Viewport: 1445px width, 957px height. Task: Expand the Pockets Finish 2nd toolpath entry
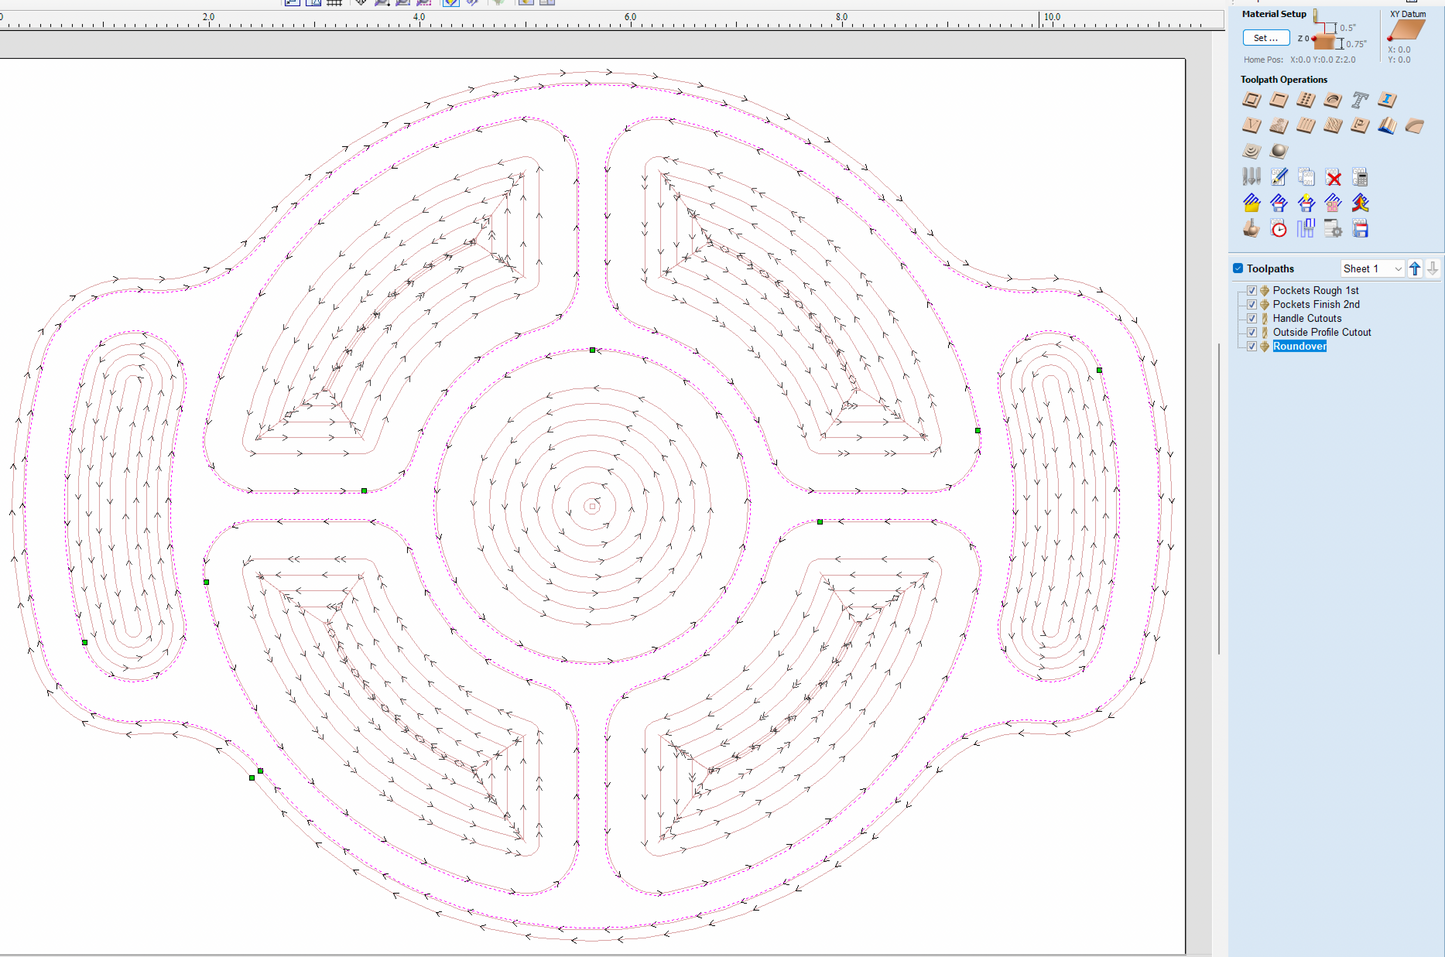tap(1264, 304)
